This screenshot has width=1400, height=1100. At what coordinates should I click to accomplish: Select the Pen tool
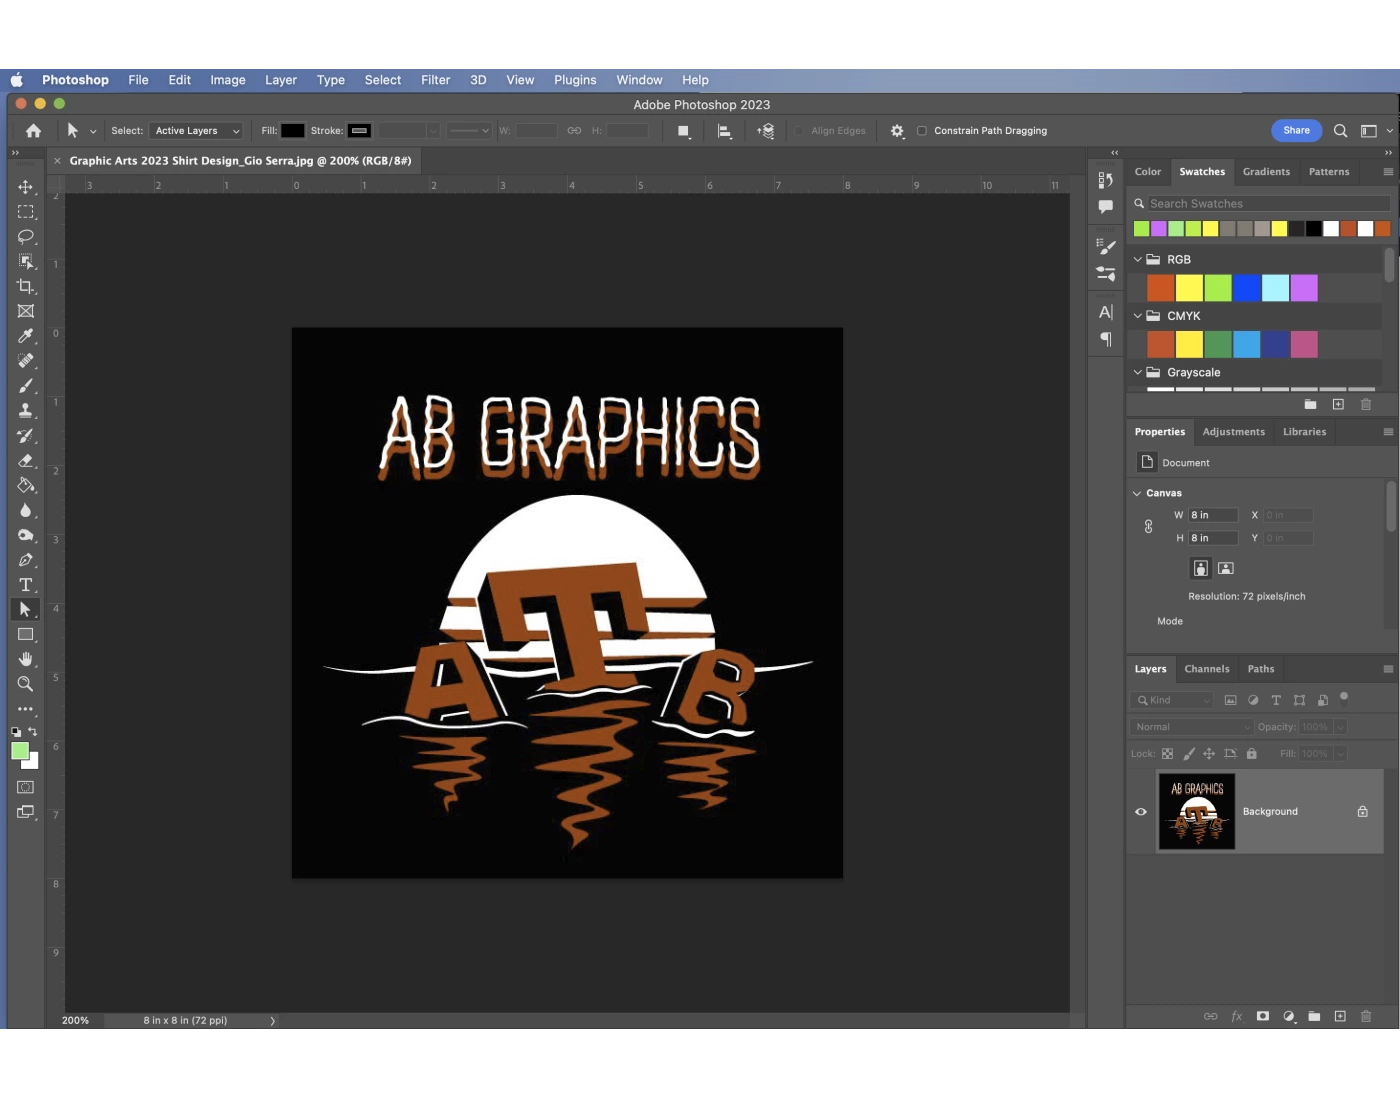pos(26,560)
